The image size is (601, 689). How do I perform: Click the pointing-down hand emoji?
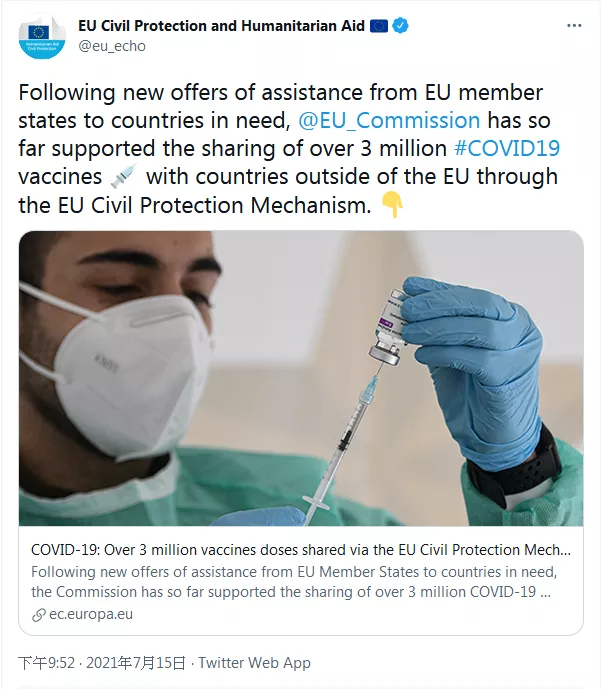392,204
